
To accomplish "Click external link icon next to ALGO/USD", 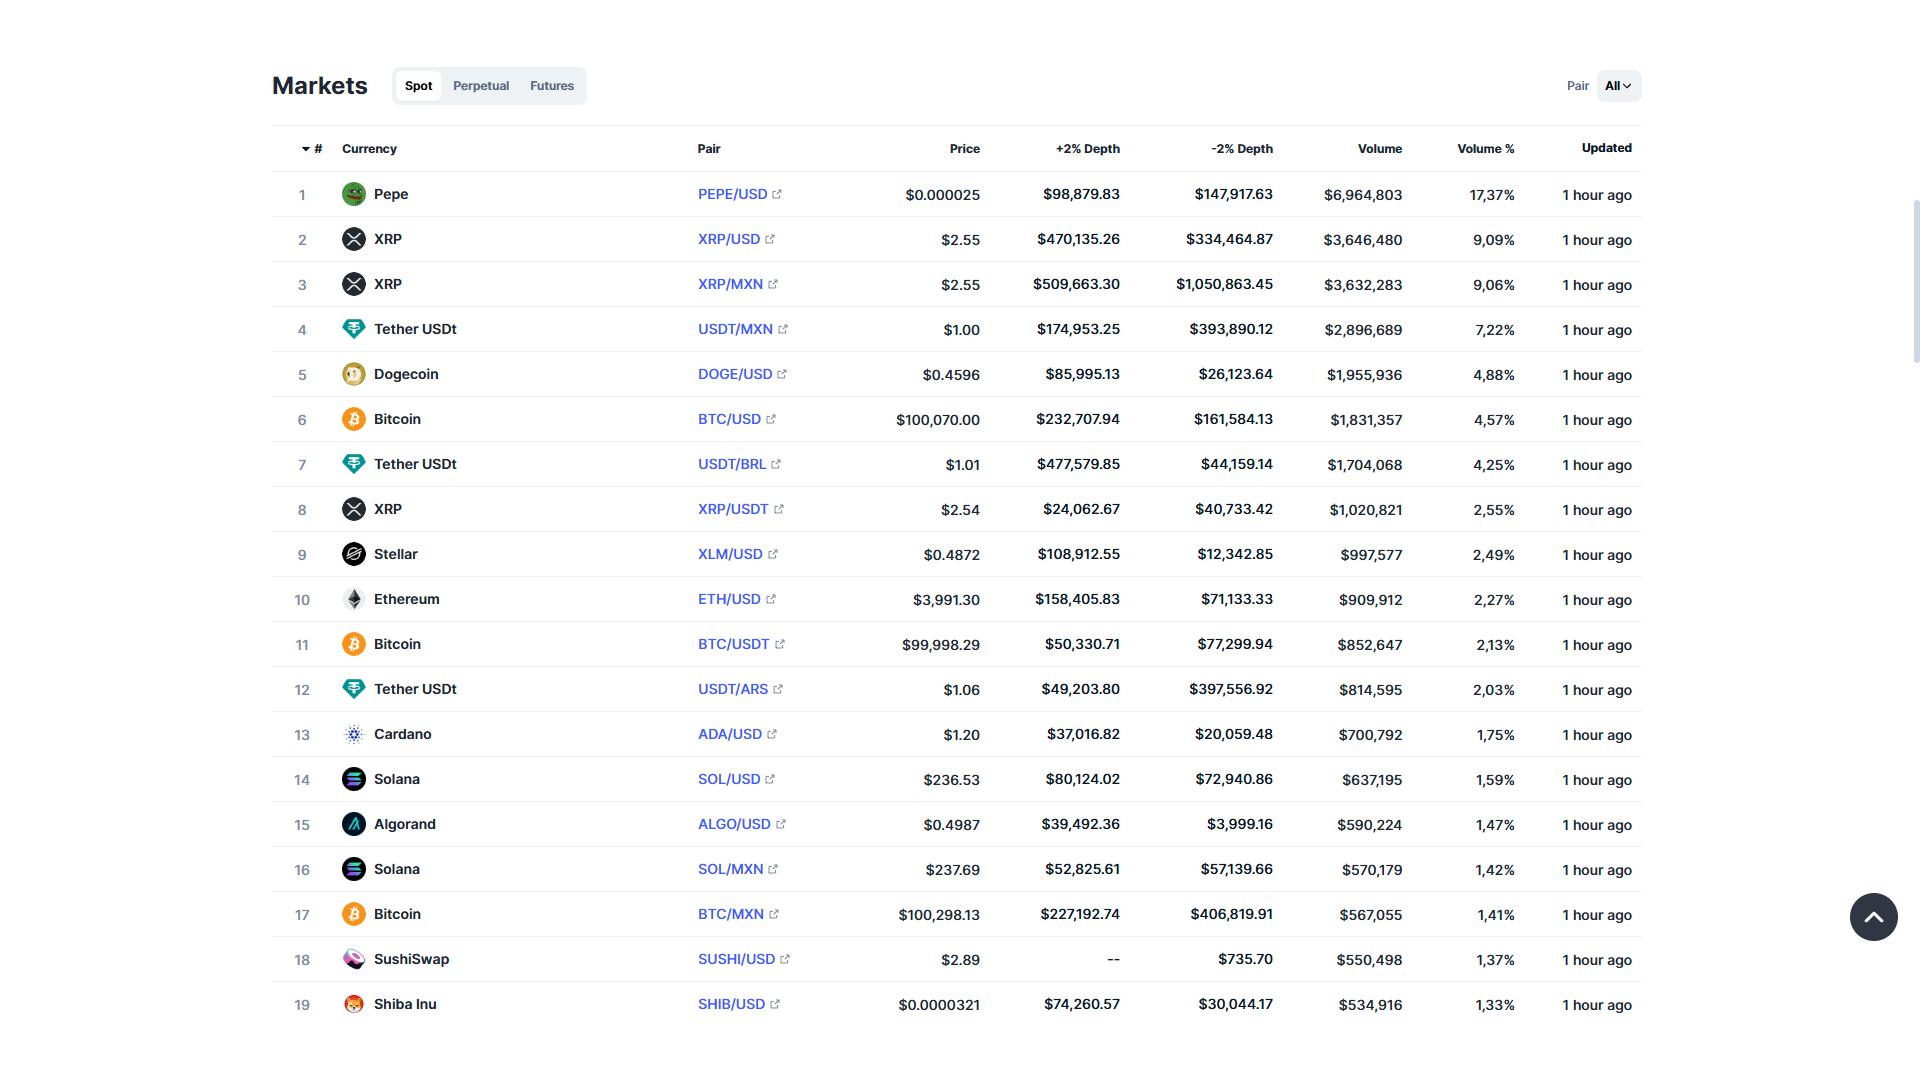I will (781, 824).
